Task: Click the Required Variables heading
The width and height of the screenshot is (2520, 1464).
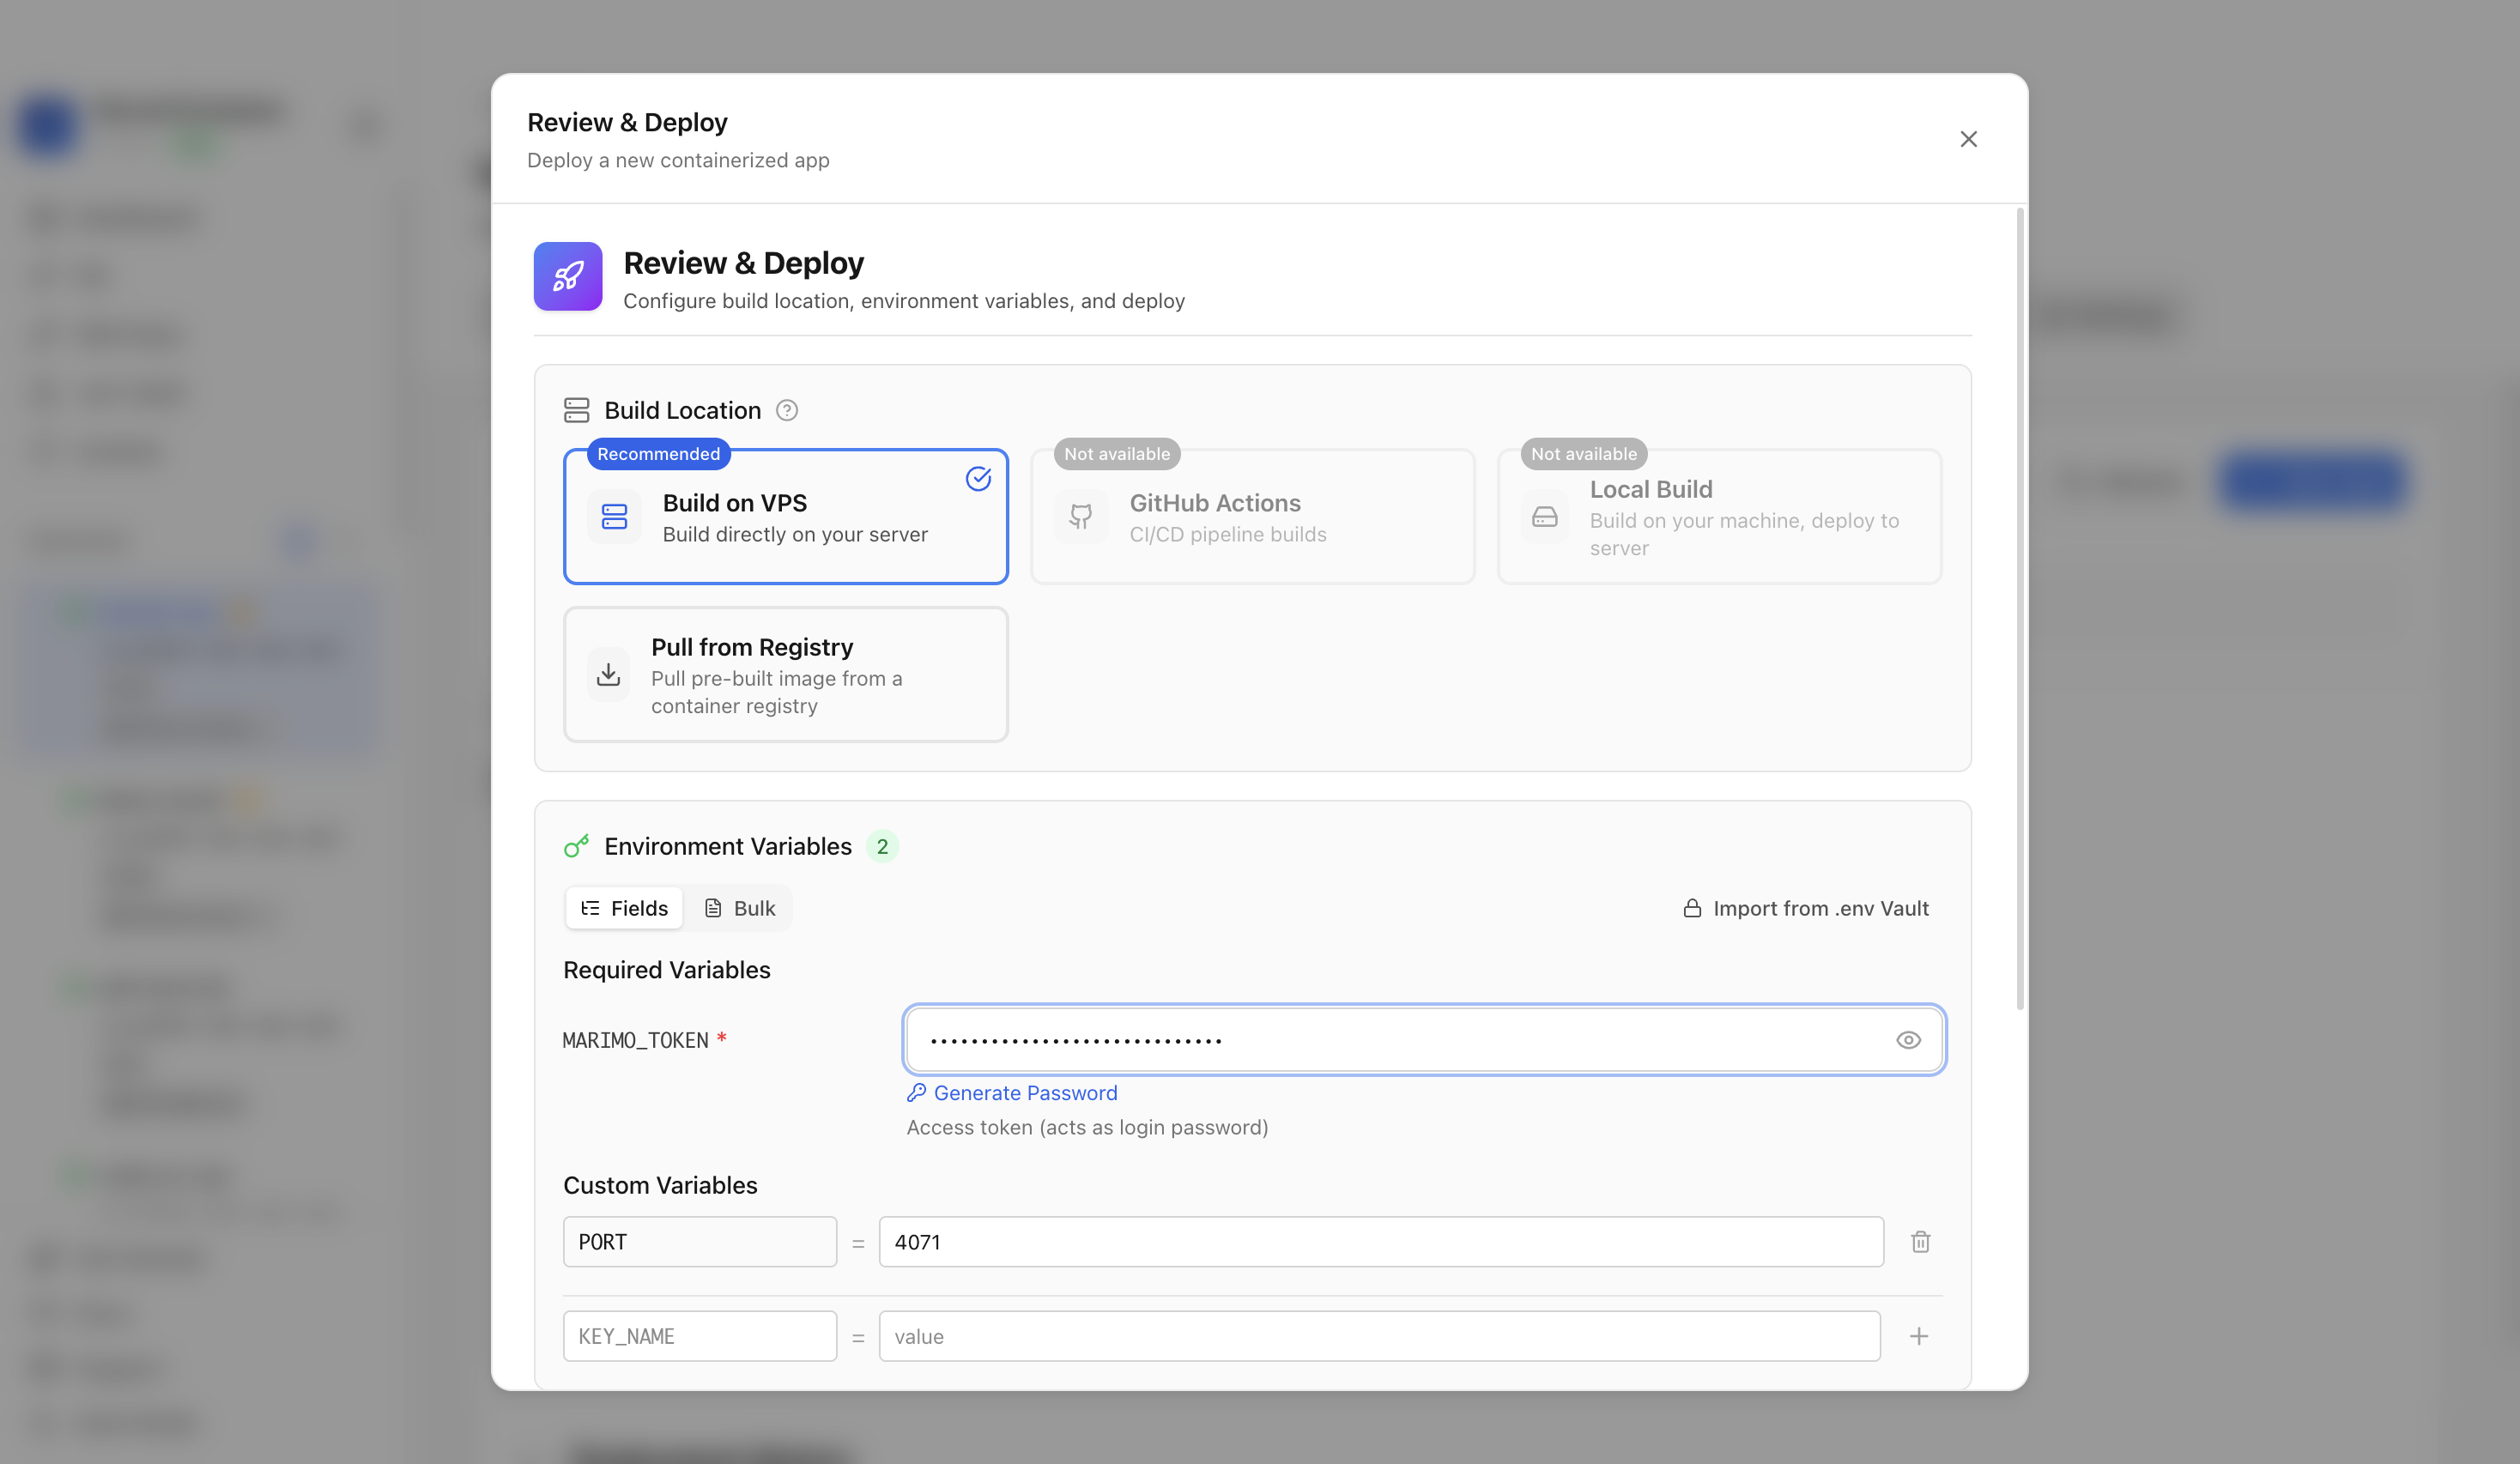Action: [667, 970]
